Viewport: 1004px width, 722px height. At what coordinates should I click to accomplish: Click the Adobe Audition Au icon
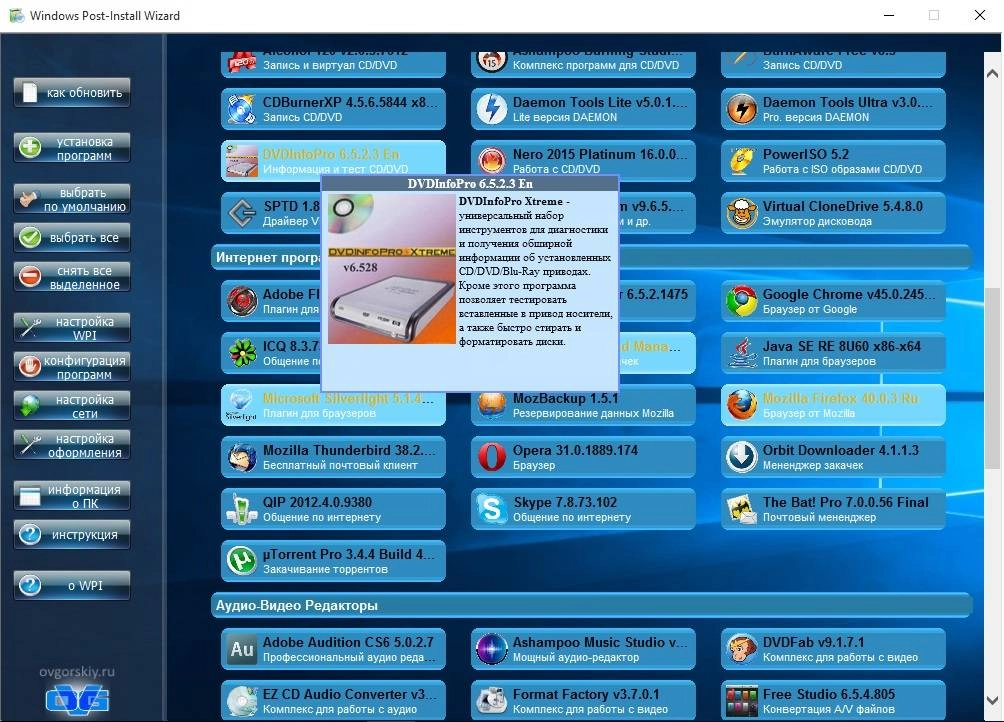pyautogui.click(x=241, y=649)
